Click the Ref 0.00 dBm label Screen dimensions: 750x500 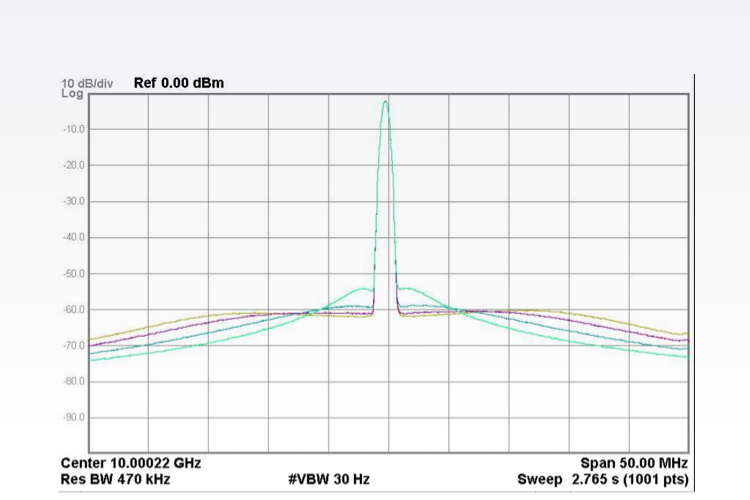click(x=178, y=83)
